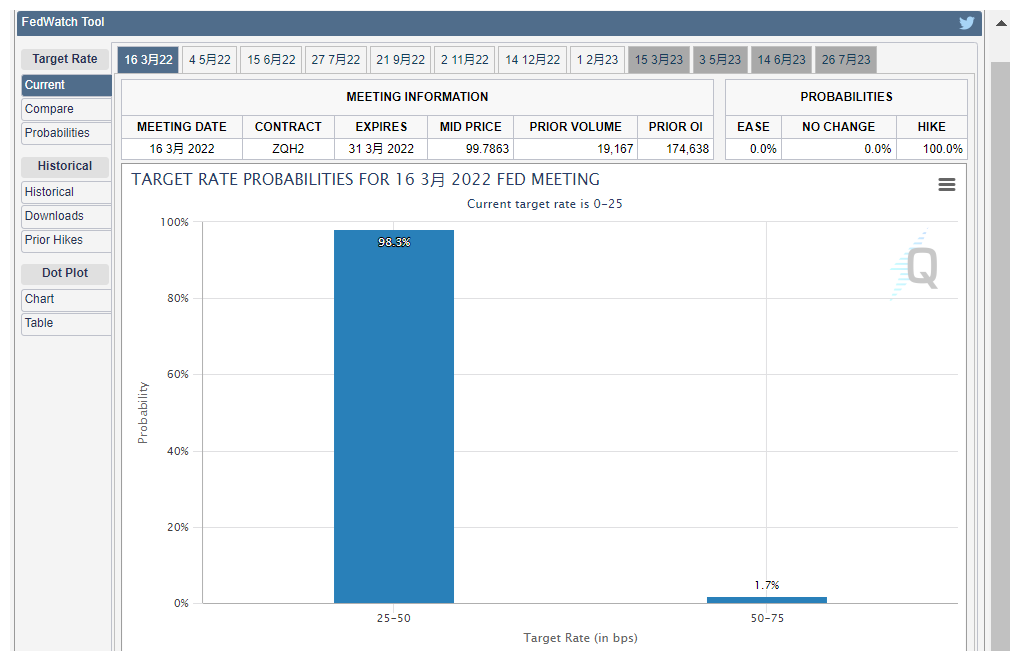Click the 174,638 prior OI value

coord(687,149)
